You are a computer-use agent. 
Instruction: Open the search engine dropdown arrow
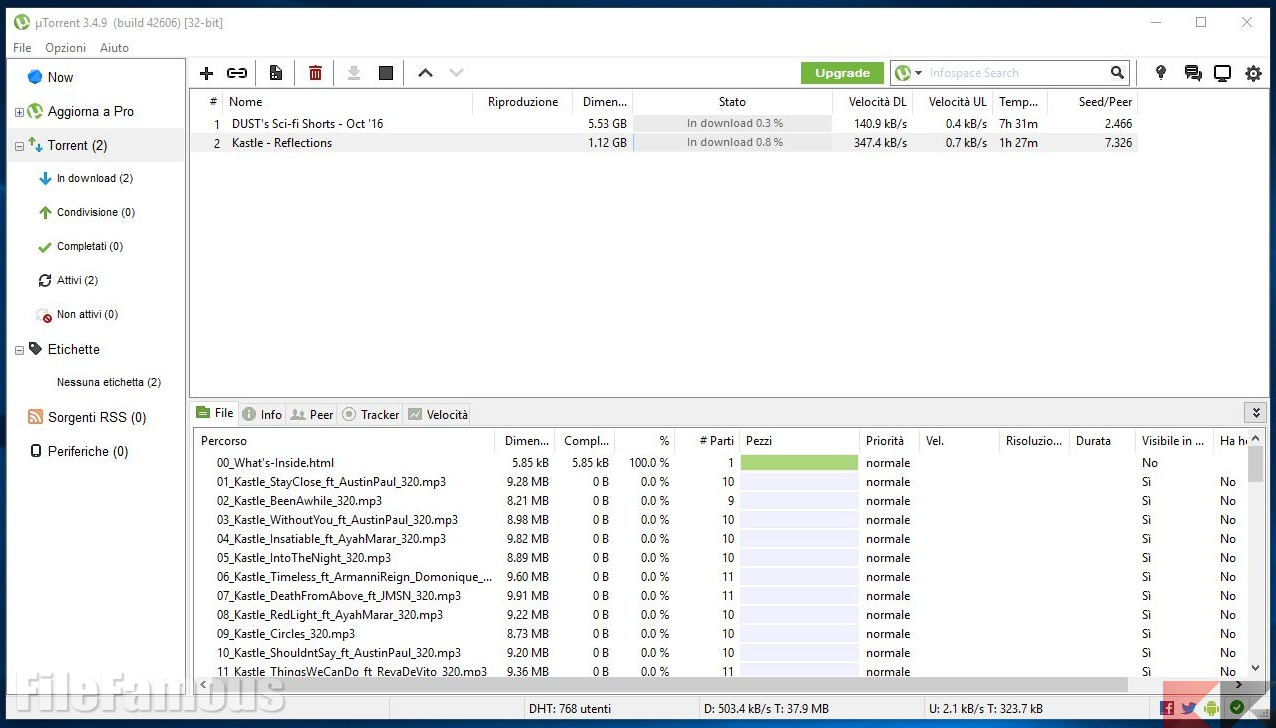pyautogui.click(x=918, y=73)
